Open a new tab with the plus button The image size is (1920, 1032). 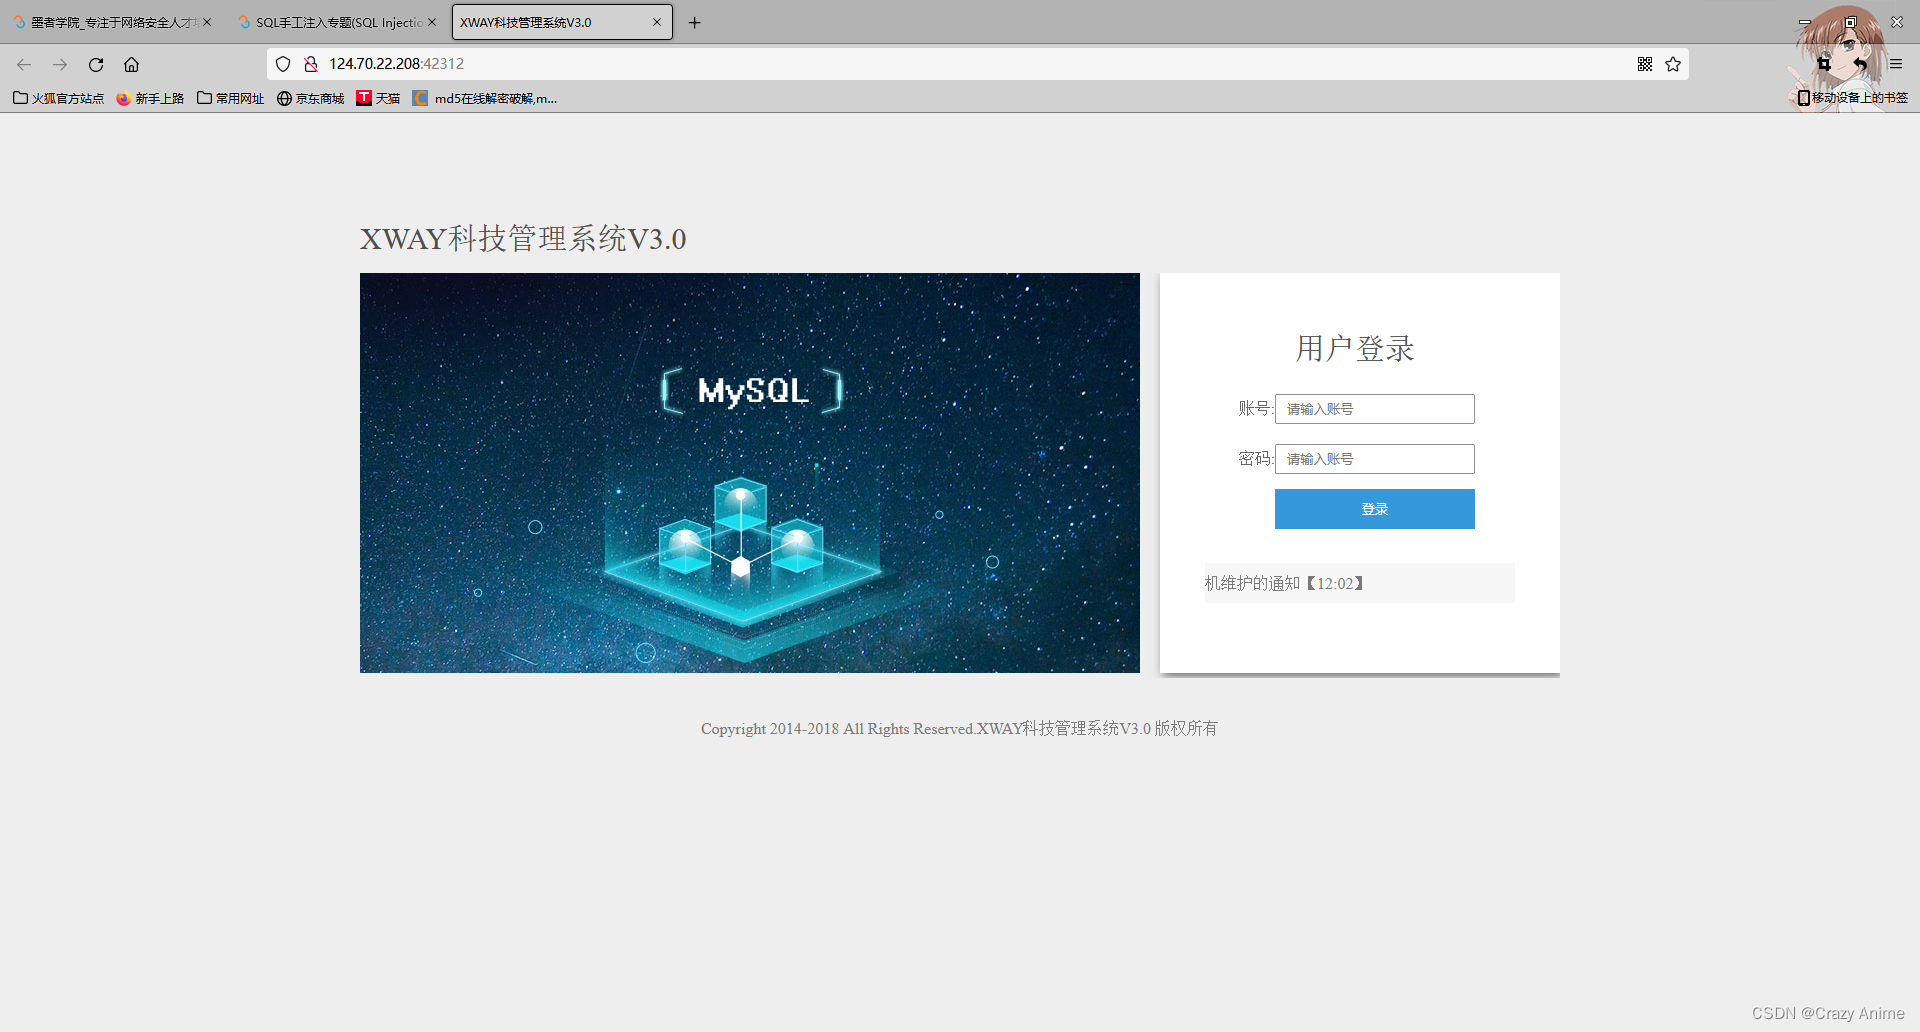695,22
